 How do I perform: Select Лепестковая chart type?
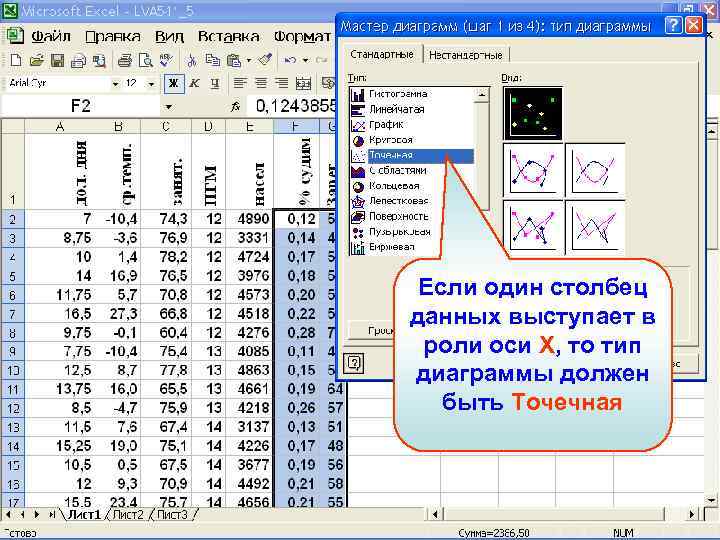pyautogui.click(x=412, y=201)
